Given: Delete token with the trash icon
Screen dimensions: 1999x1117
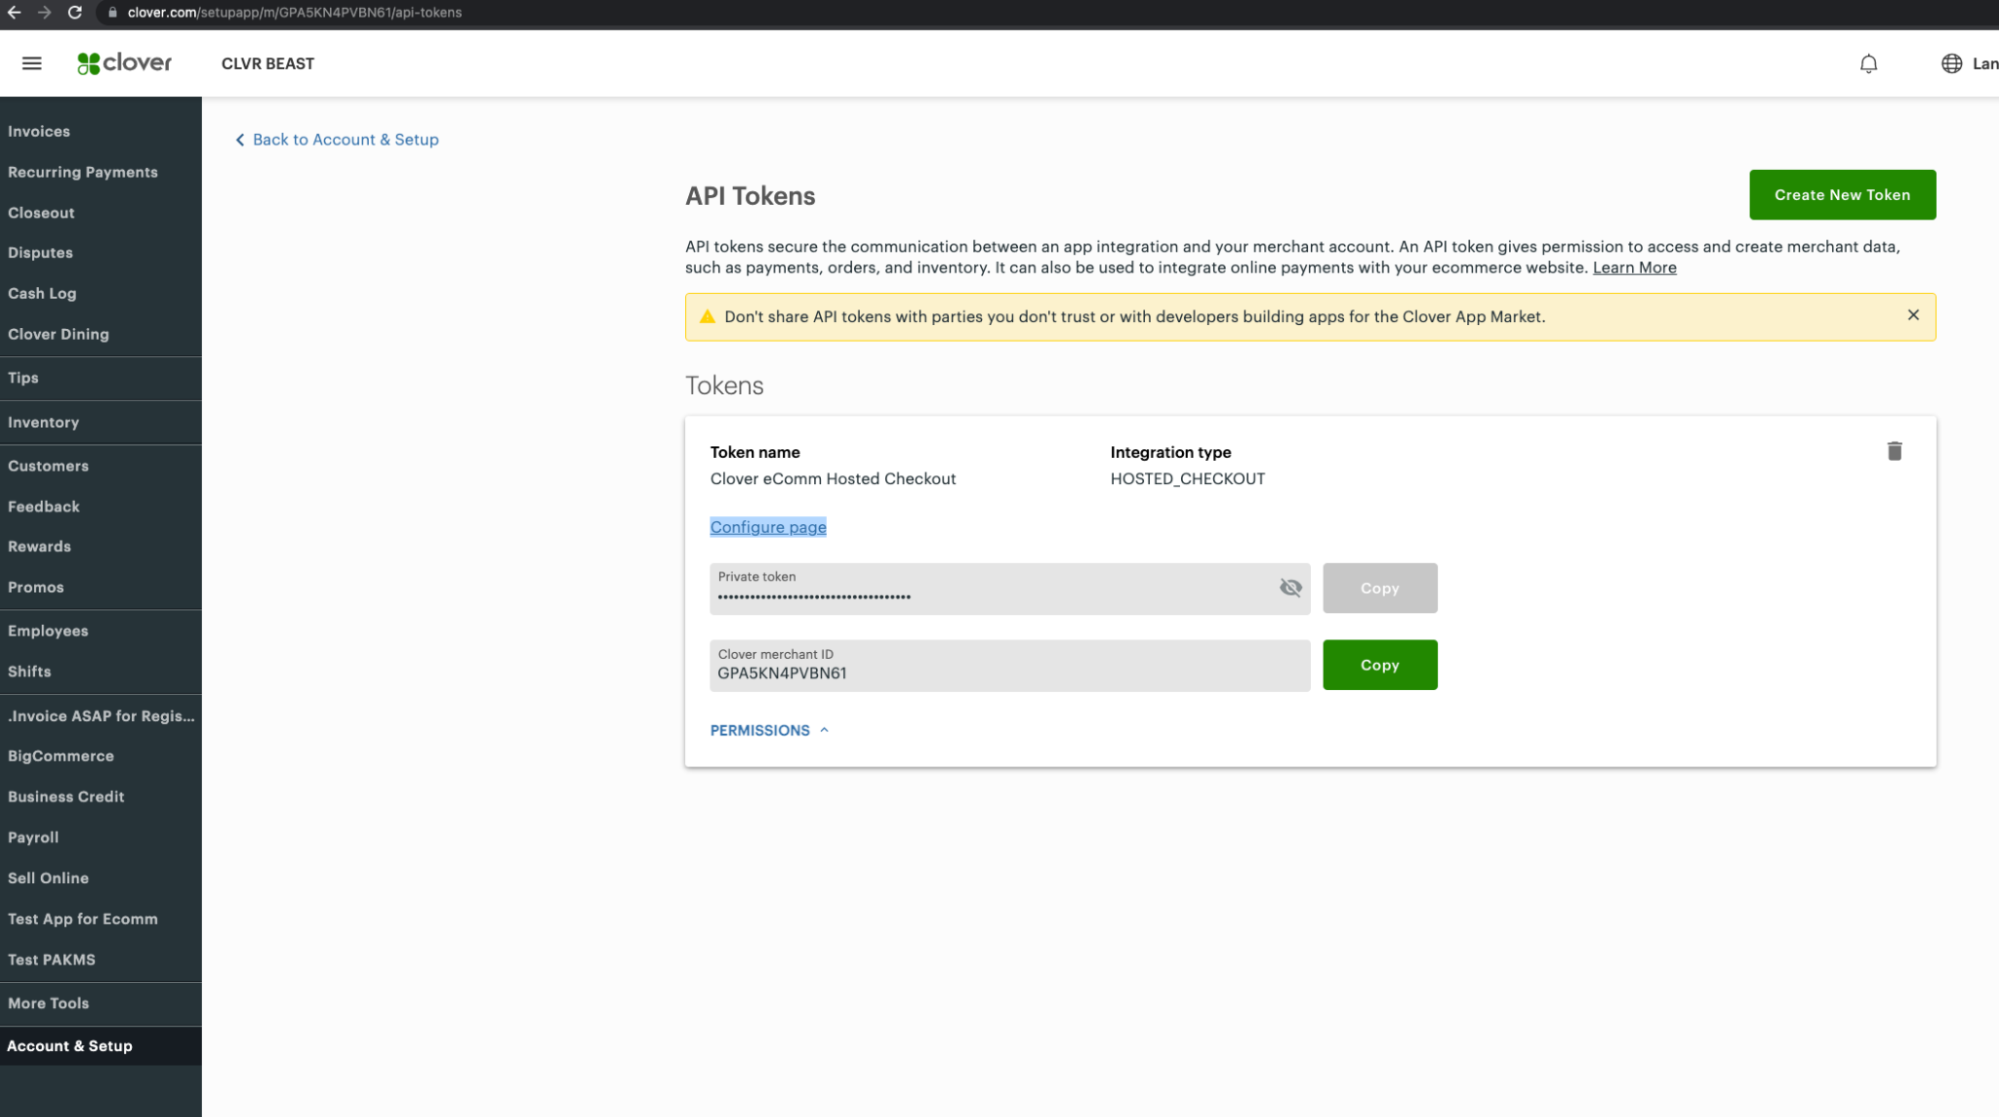Looking at the screenshot, I should coord(1894,451).
